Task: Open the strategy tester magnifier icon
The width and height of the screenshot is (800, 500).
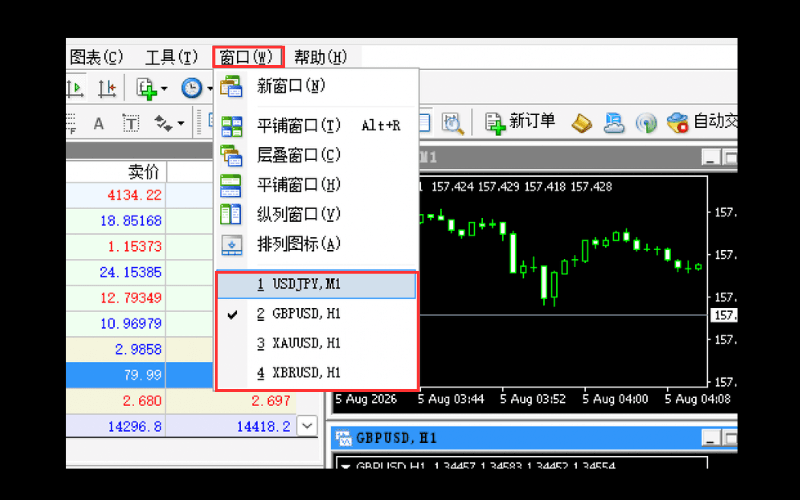Action: click(x=453, y=123)
